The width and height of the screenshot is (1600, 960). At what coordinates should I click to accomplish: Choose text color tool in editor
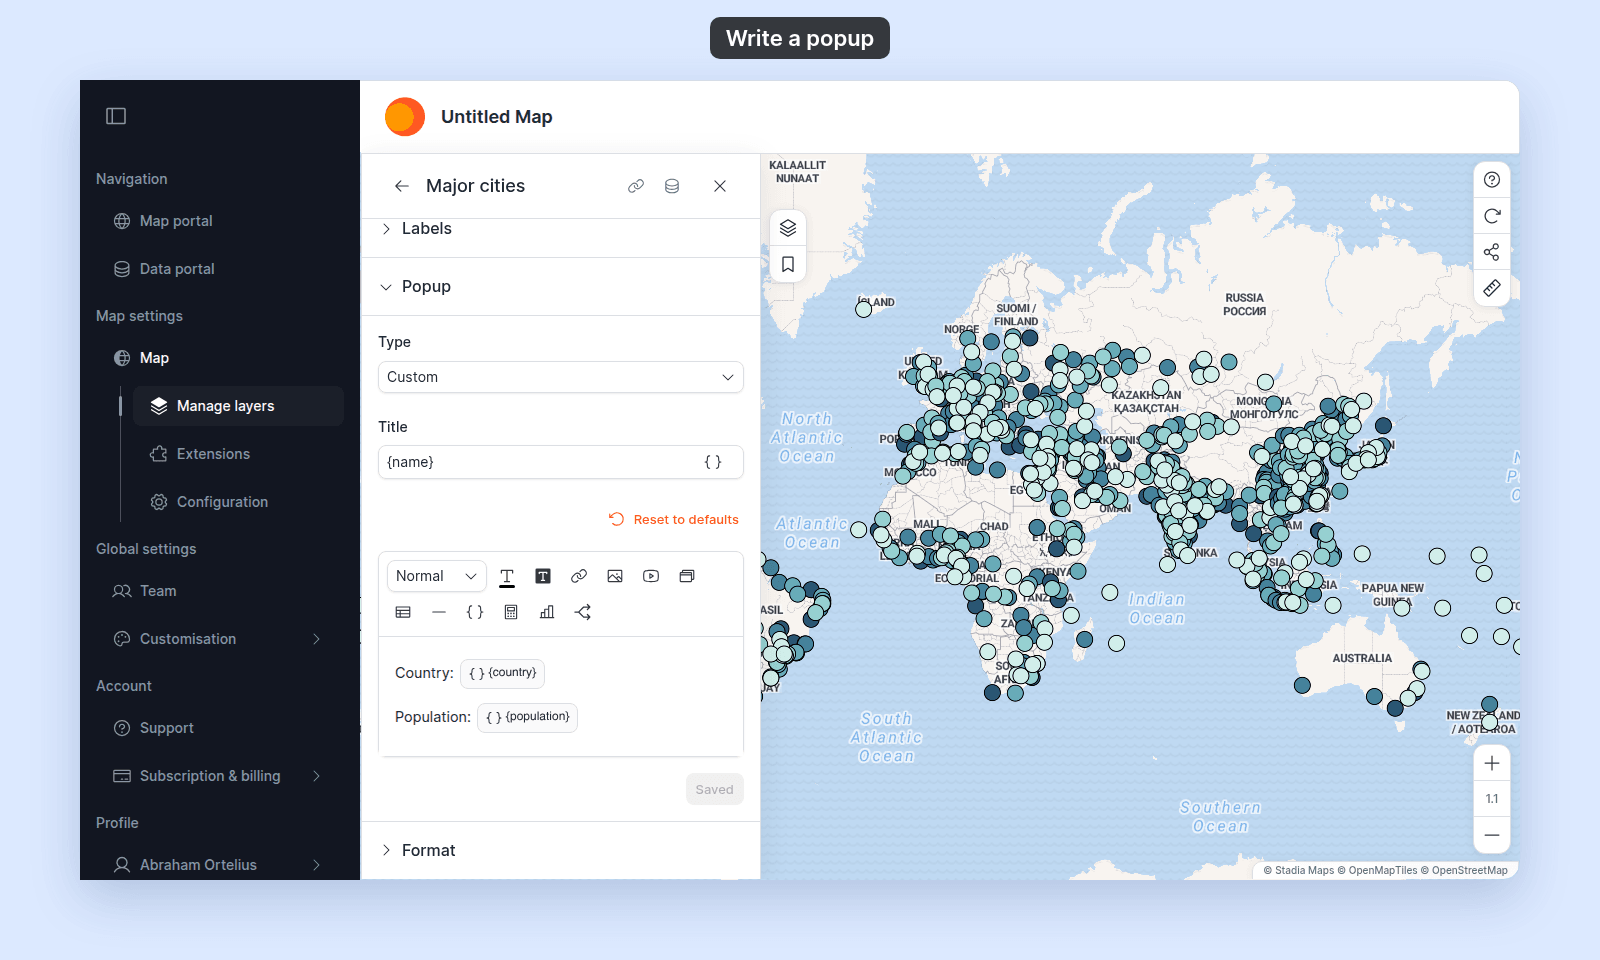[x=507, y=577]
